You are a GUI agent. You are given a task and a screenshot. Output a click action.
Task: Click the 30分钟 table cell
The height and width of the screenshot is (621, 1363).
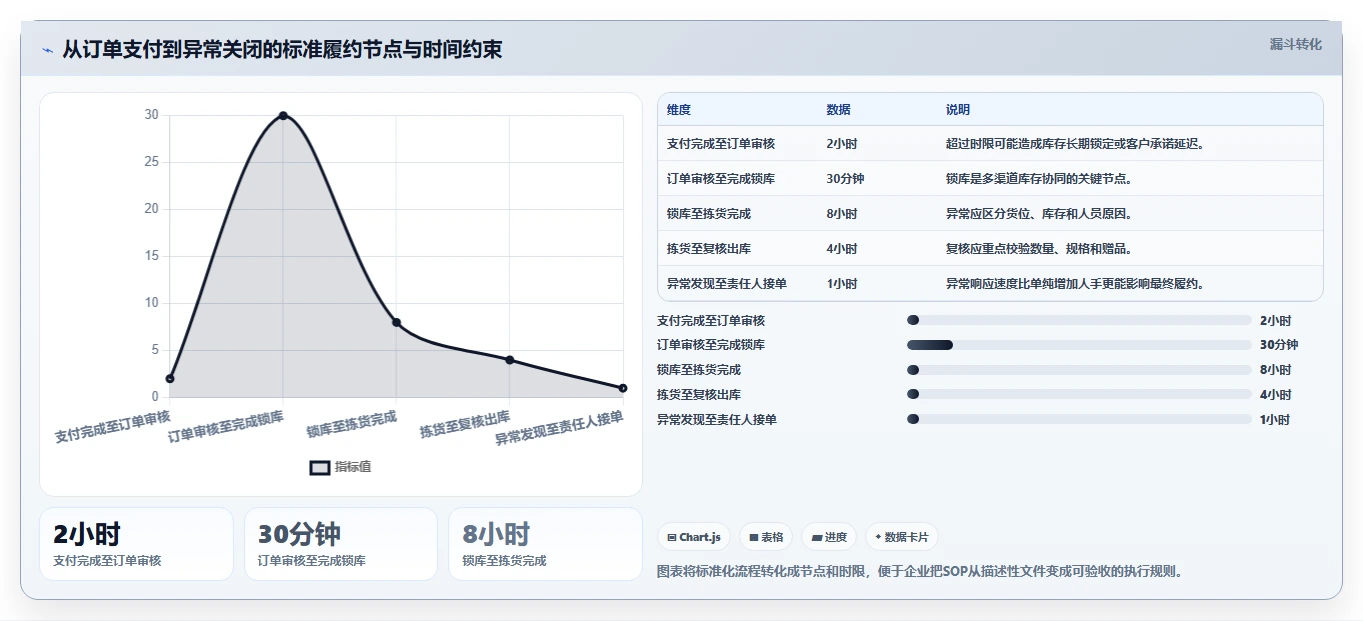pyautogui.click(x=845, y=179)
